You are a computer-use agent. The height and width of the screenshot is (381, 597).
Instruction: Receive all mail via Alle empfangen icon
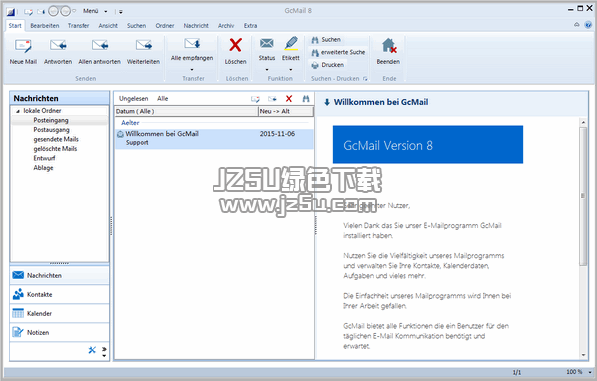[x=192, y=44]
